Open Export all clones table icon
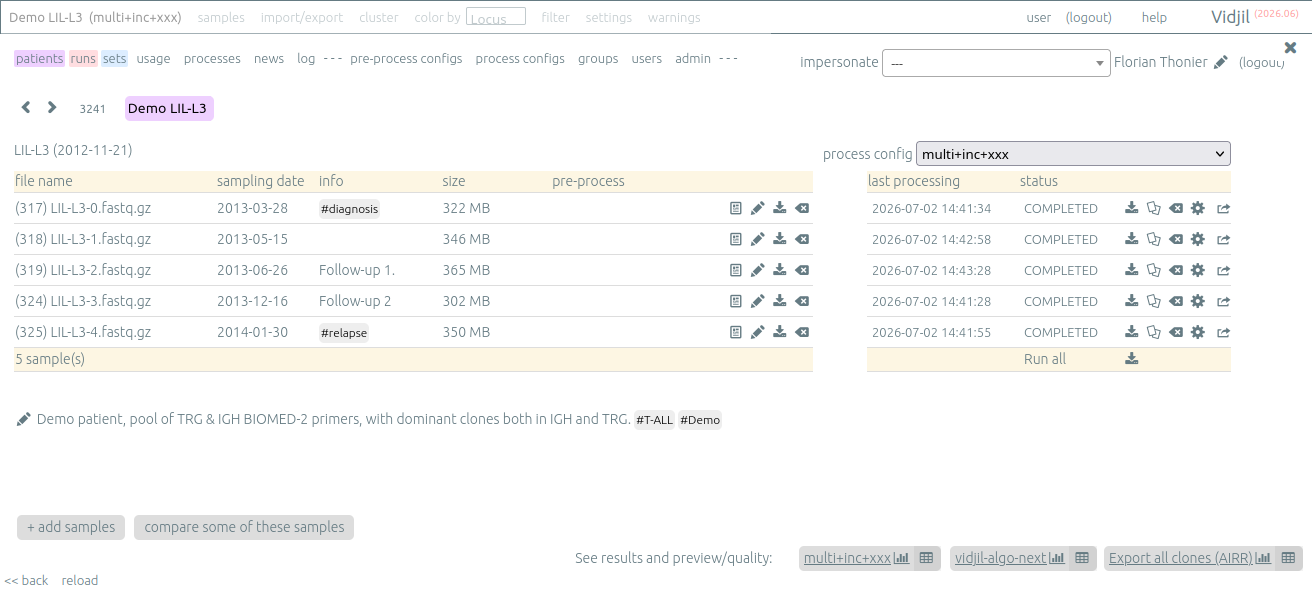The image size is (1312, 595). pyautogui.click(x=1288, y=558)
